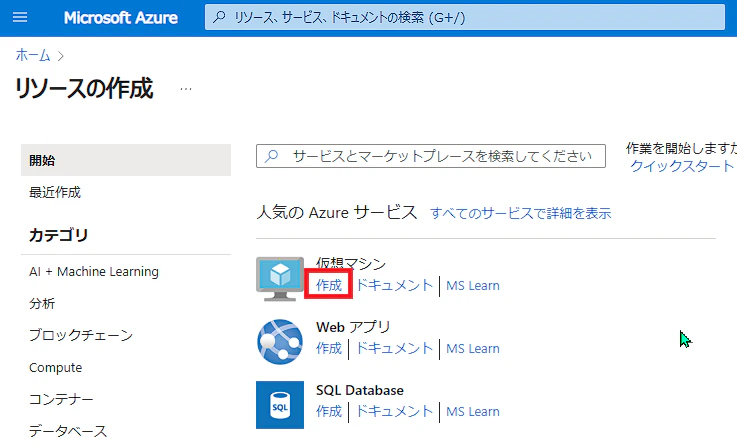Viewport: 737px width, 446px height.
Task: Open MS Learn for SQL Database
Action: [x=473, y=412]
